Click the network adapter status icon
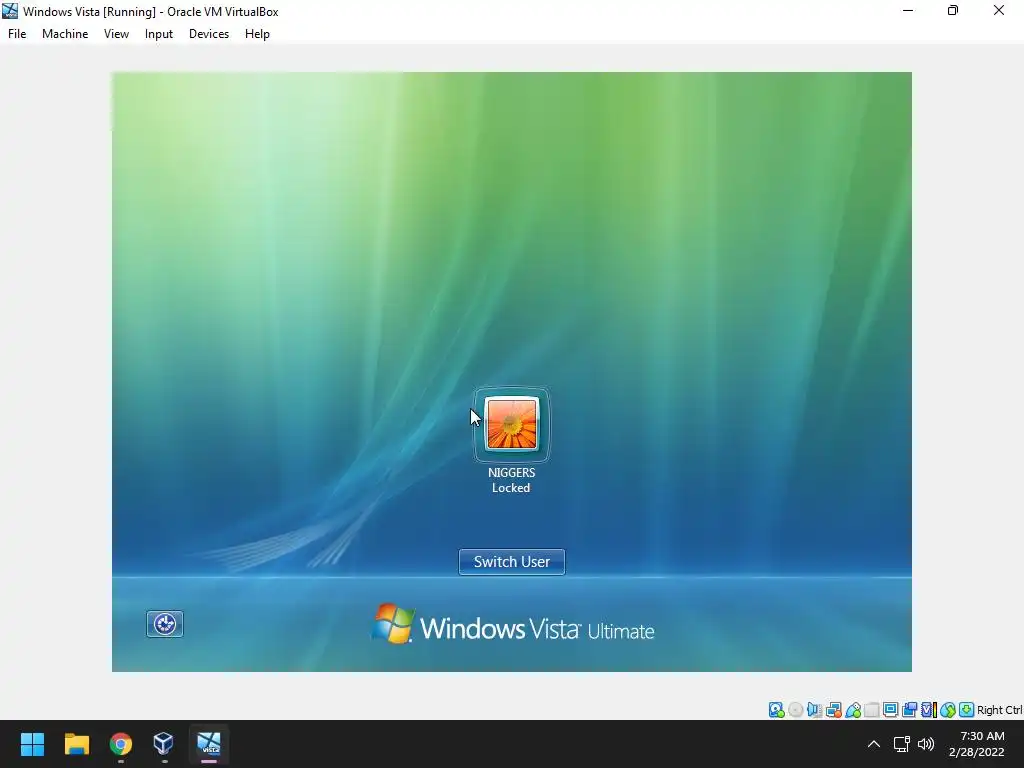1024x768 pixels. click(833, 710)
